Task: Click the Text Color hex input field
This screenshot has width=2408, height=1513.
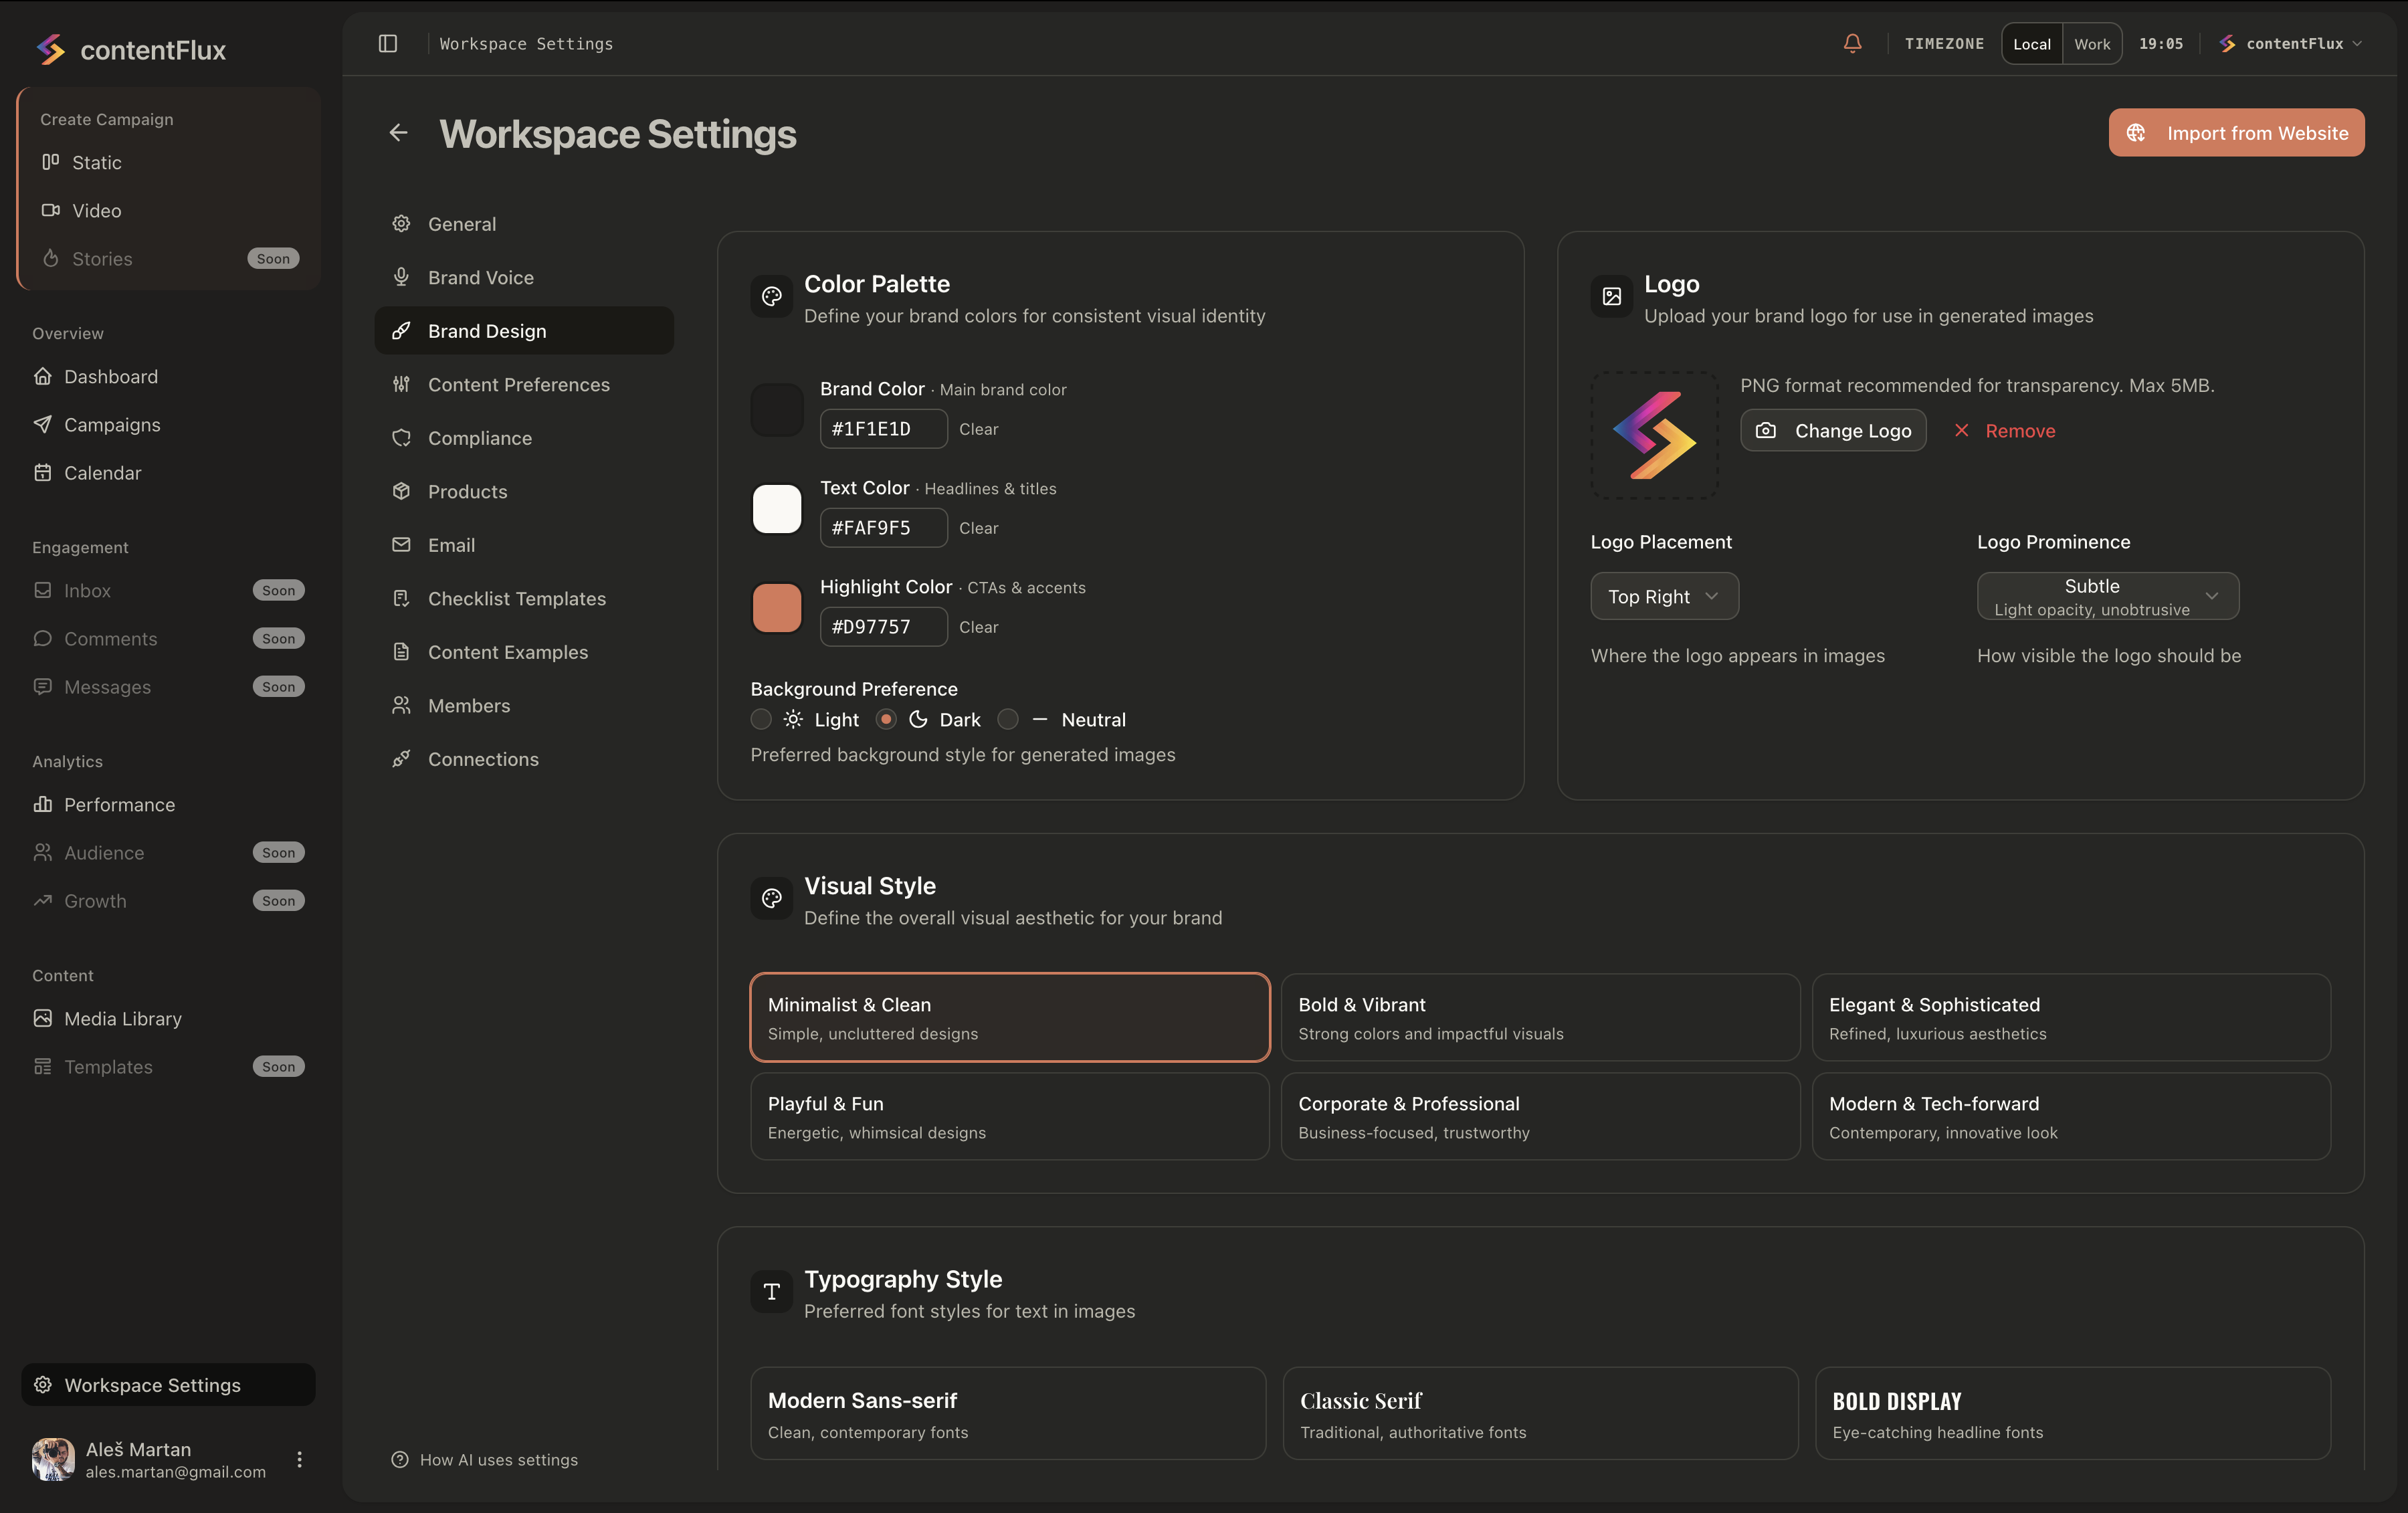Action: click(882, 527)
